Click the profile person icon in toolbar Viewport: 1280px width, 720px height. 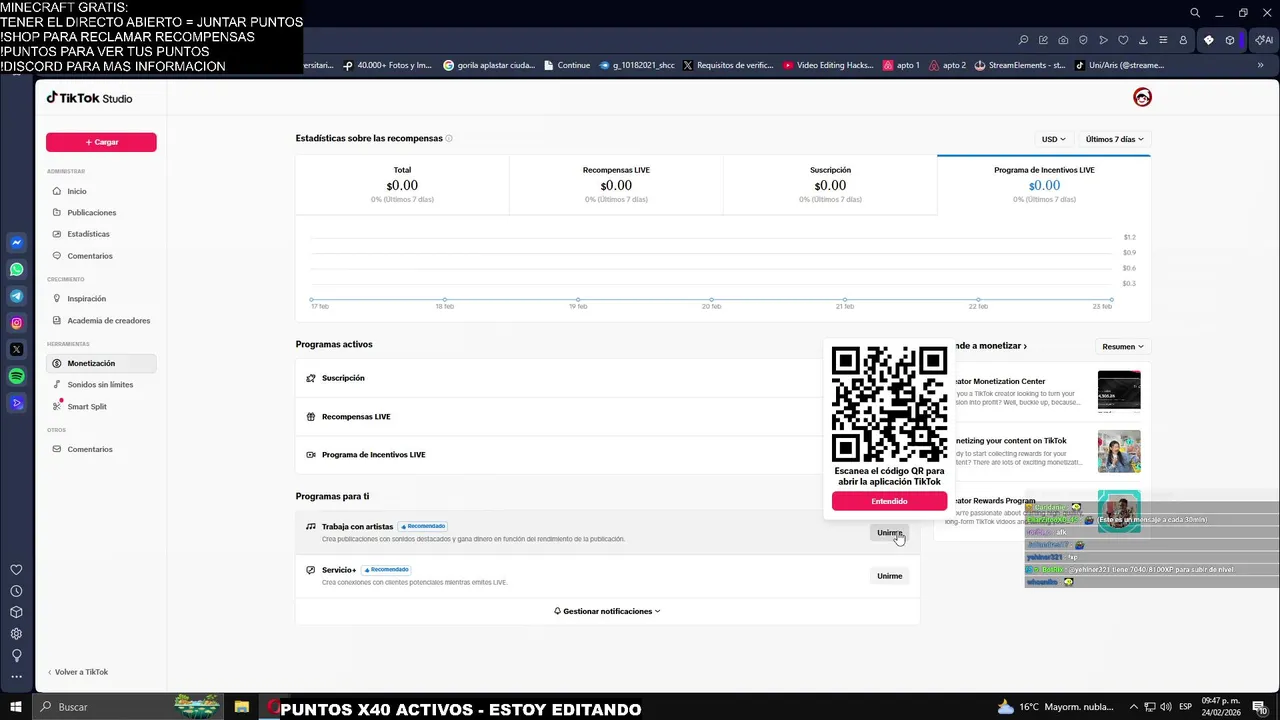1183,40
